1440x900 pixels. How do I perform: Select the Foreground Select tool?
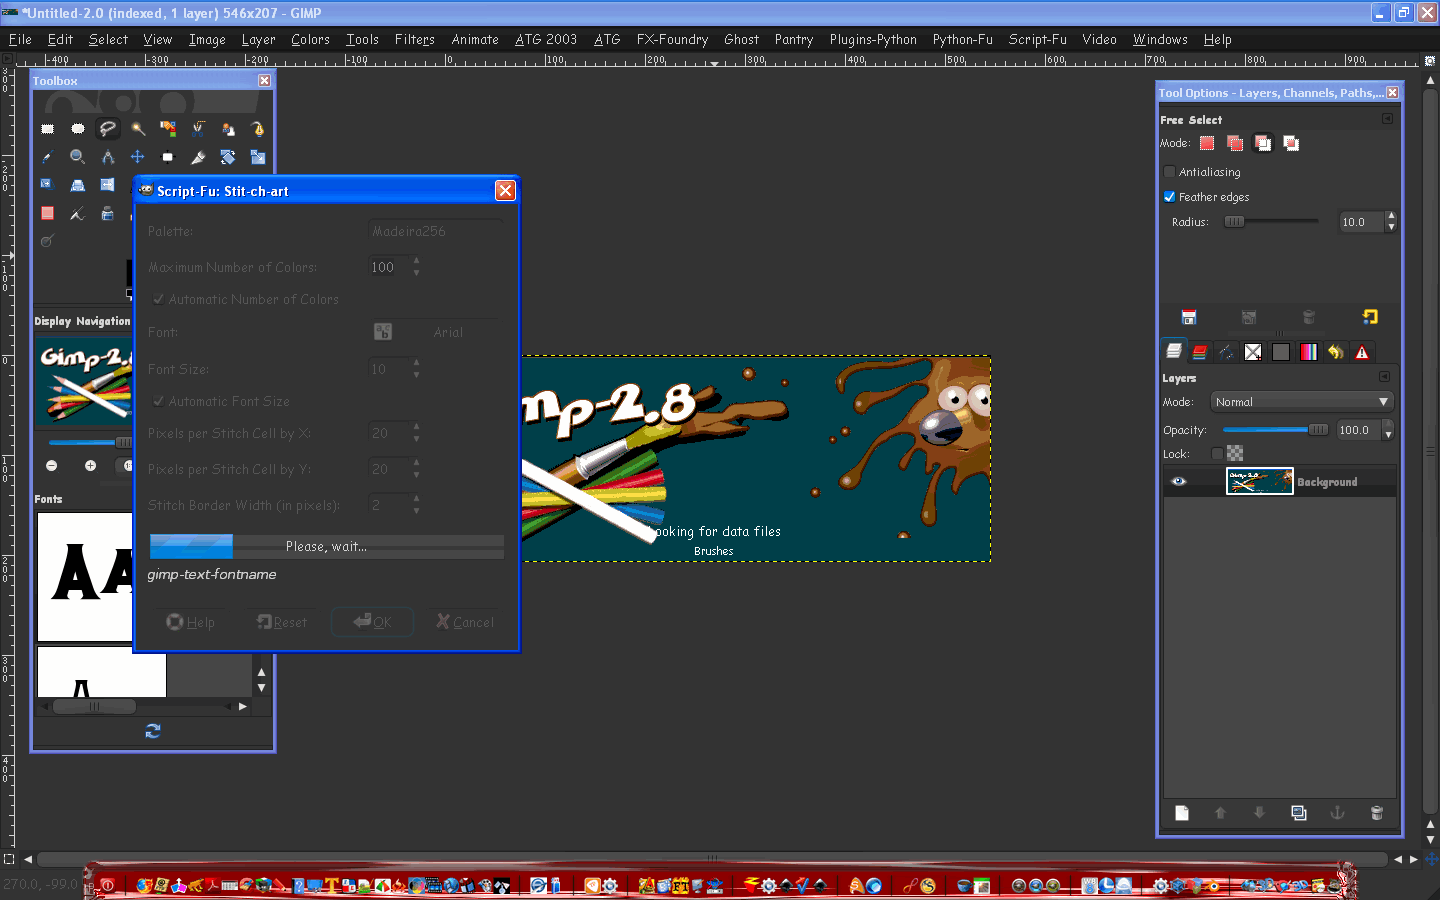tap(228, 129)
